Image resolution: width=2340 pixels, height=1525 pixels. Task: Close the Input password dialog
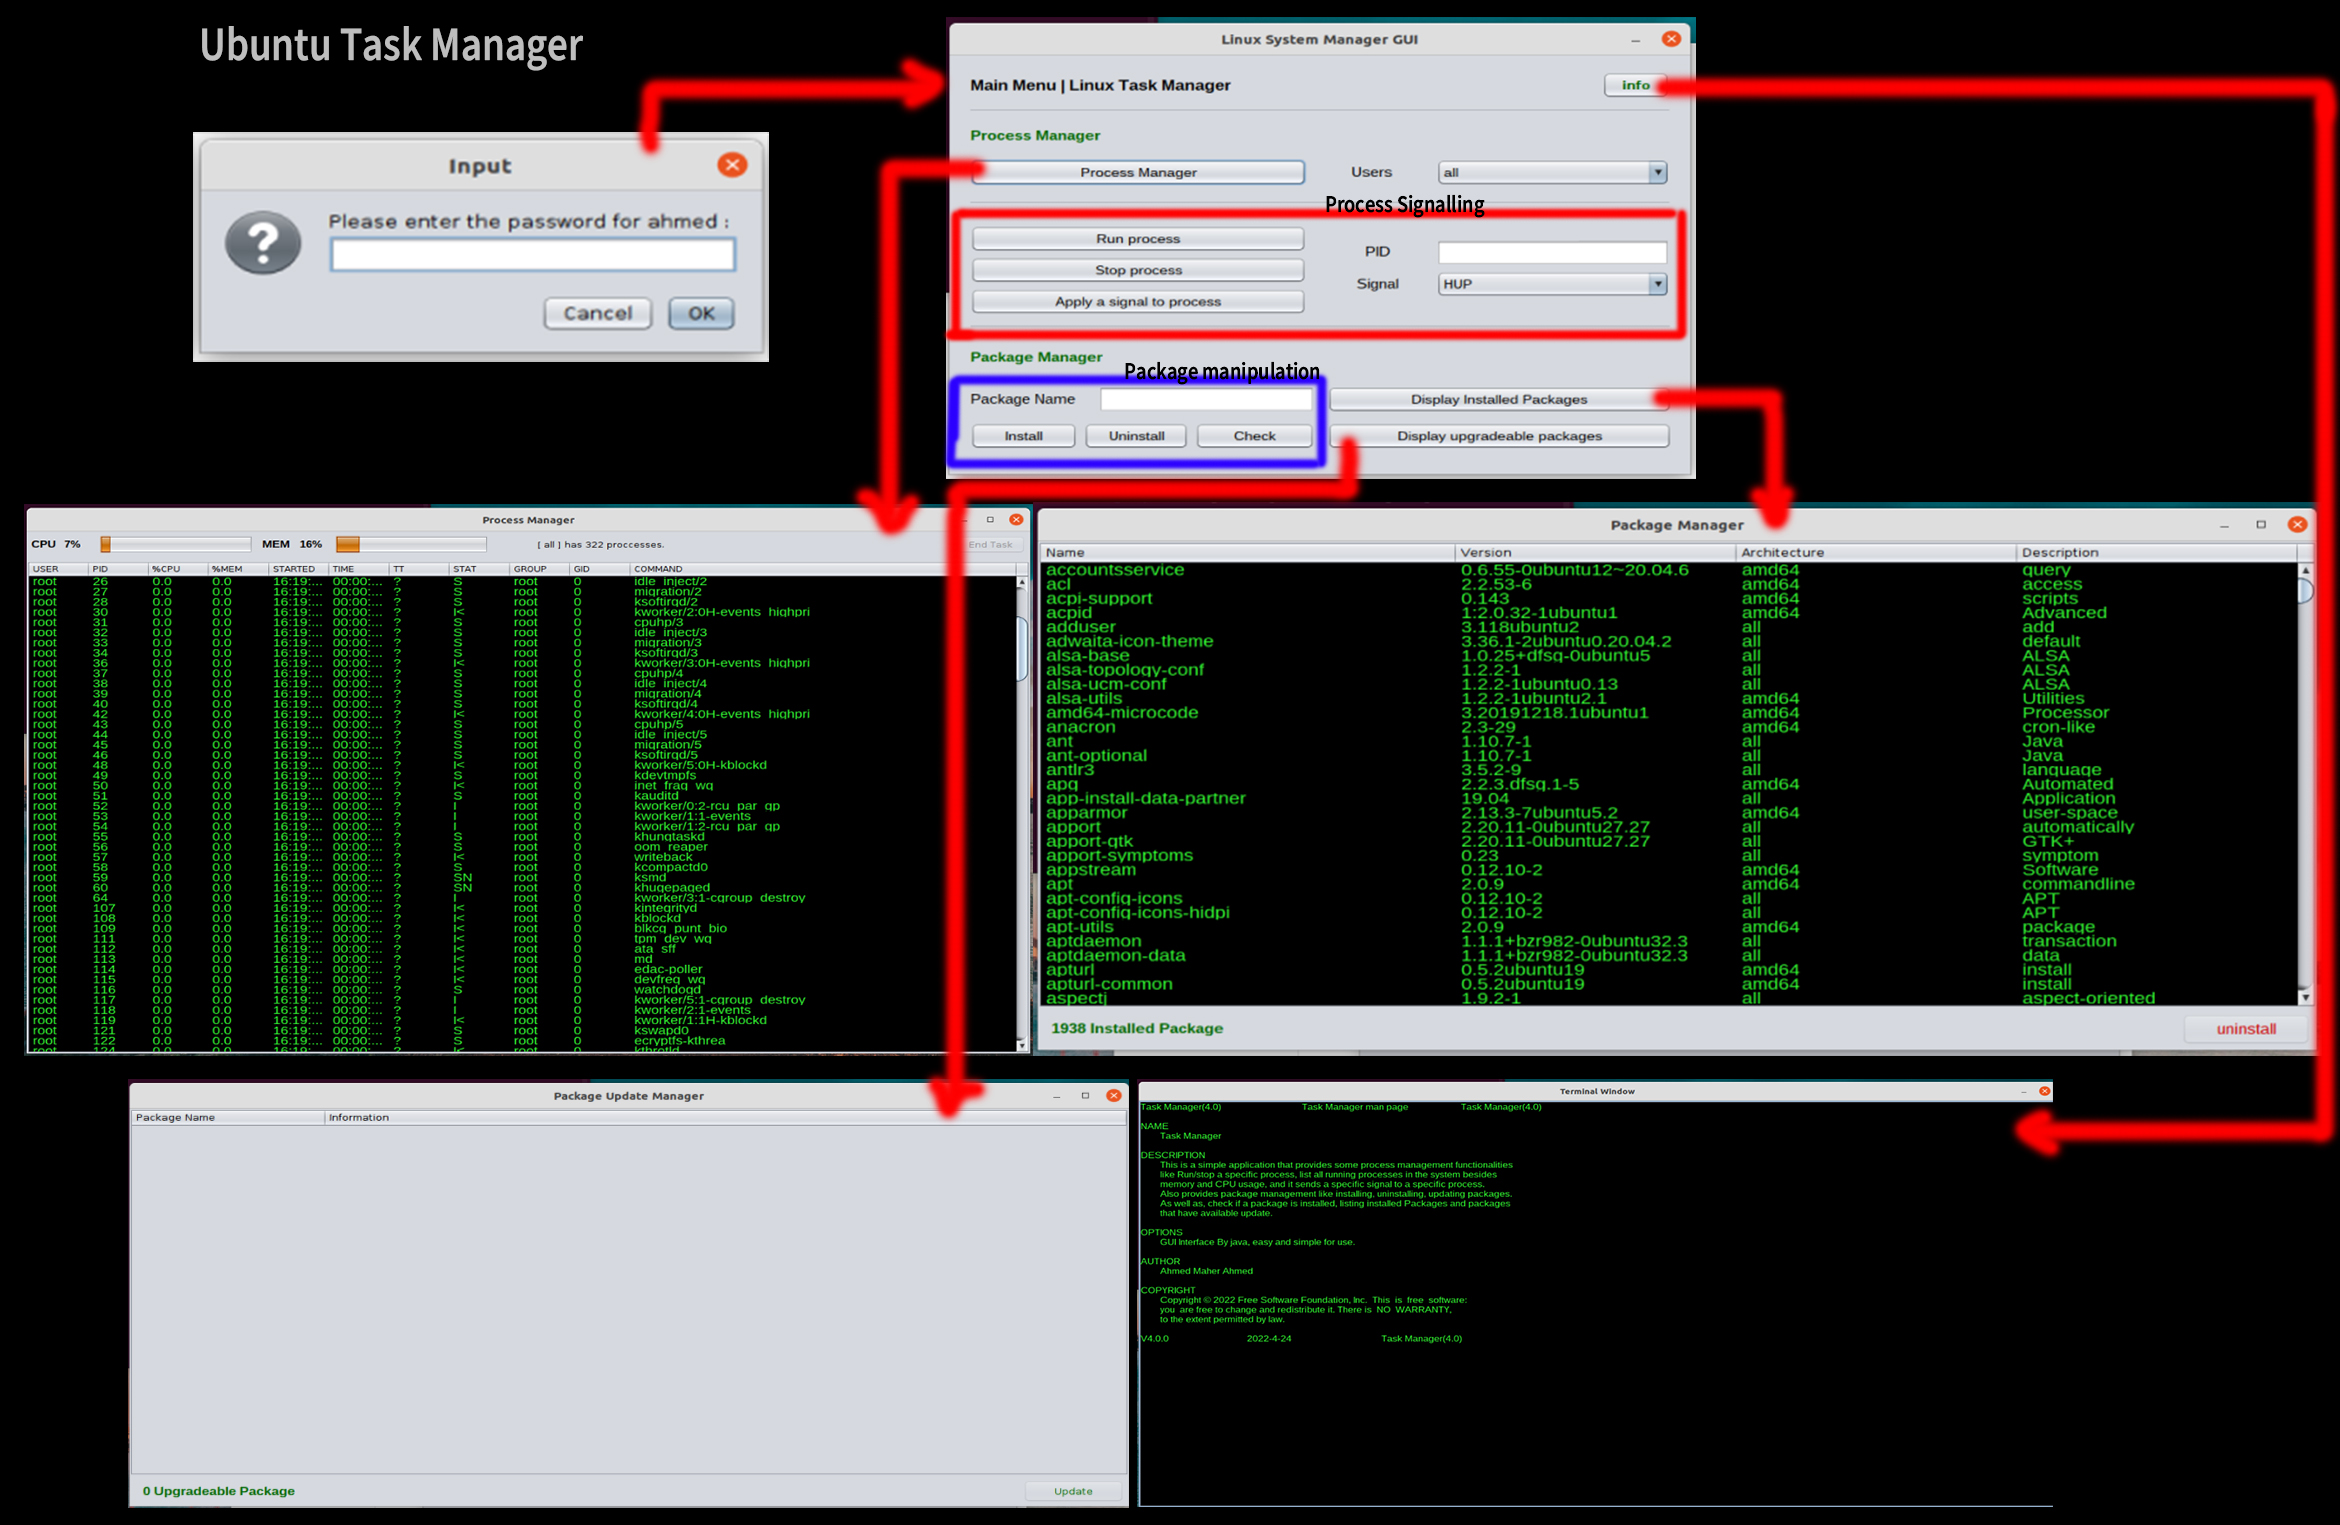[732, 165]
